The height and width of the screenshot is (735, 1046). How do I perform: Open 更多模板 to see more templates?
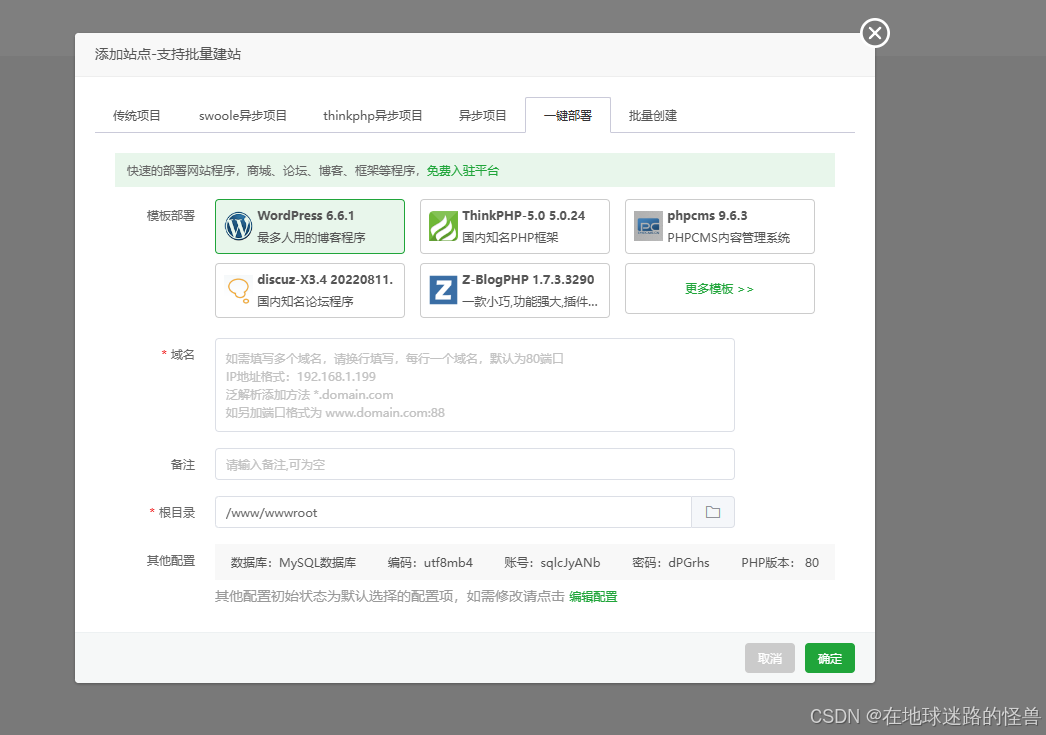coord(719,289)
